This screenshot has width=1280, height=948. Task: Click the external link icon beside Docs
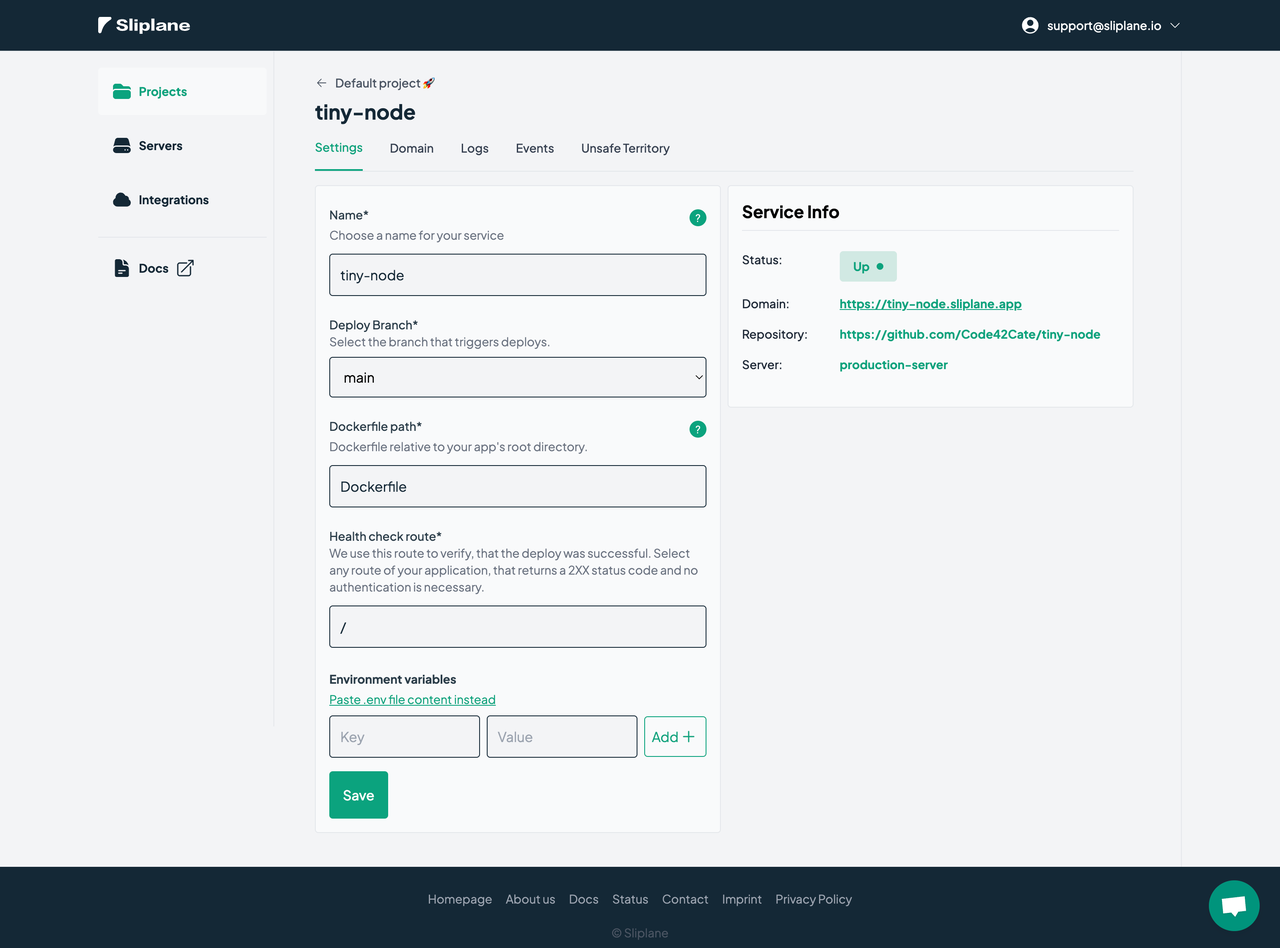[x=185, y=268]
